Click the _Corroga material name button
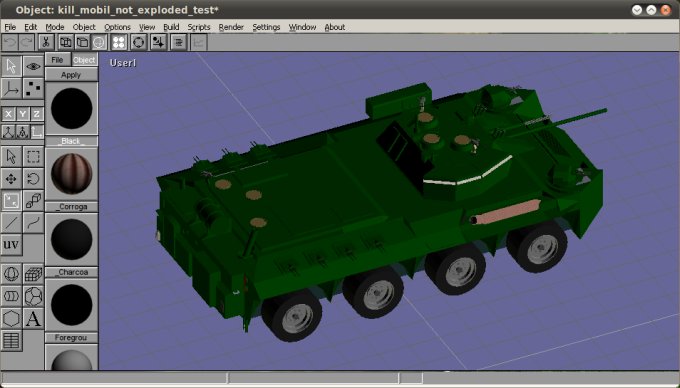Screen dimensions: 680x388 (x=71, y=207)
